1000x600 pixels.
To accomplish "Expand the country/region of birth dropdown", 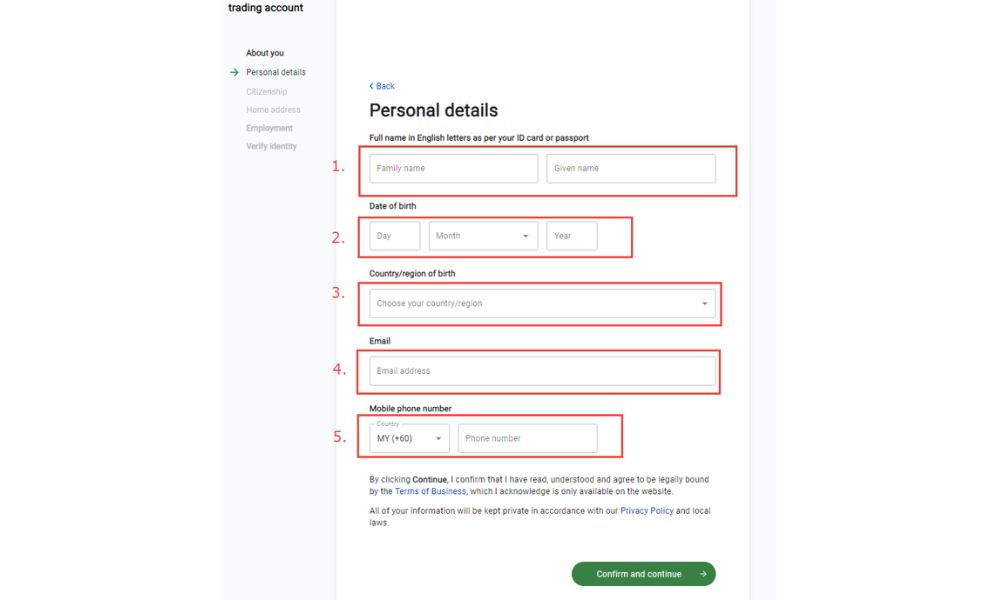I will [x=542, y=304].
